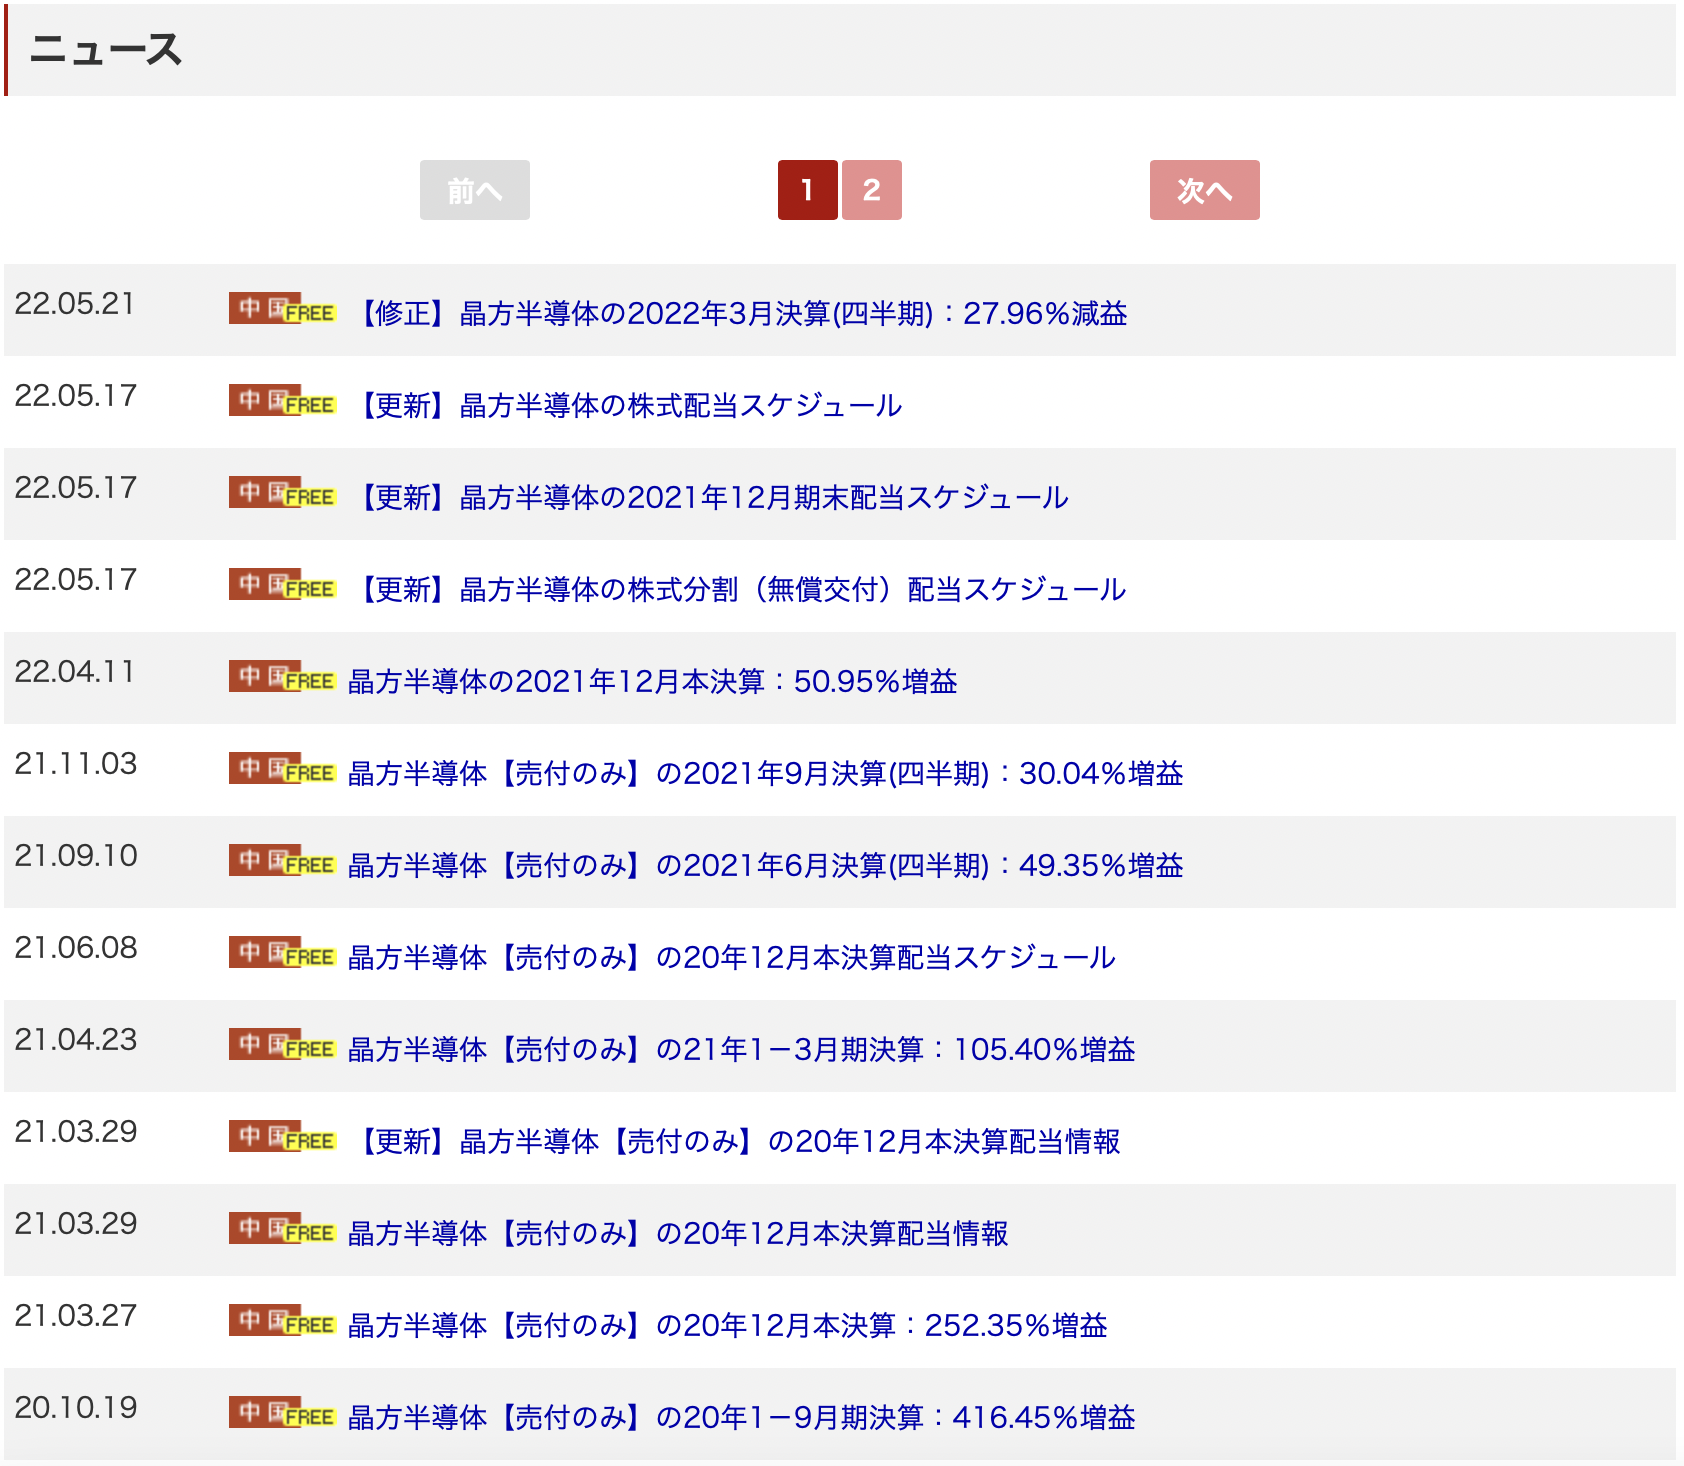Click 中国FREE badge on 22.04.11 row

[283, 677]
